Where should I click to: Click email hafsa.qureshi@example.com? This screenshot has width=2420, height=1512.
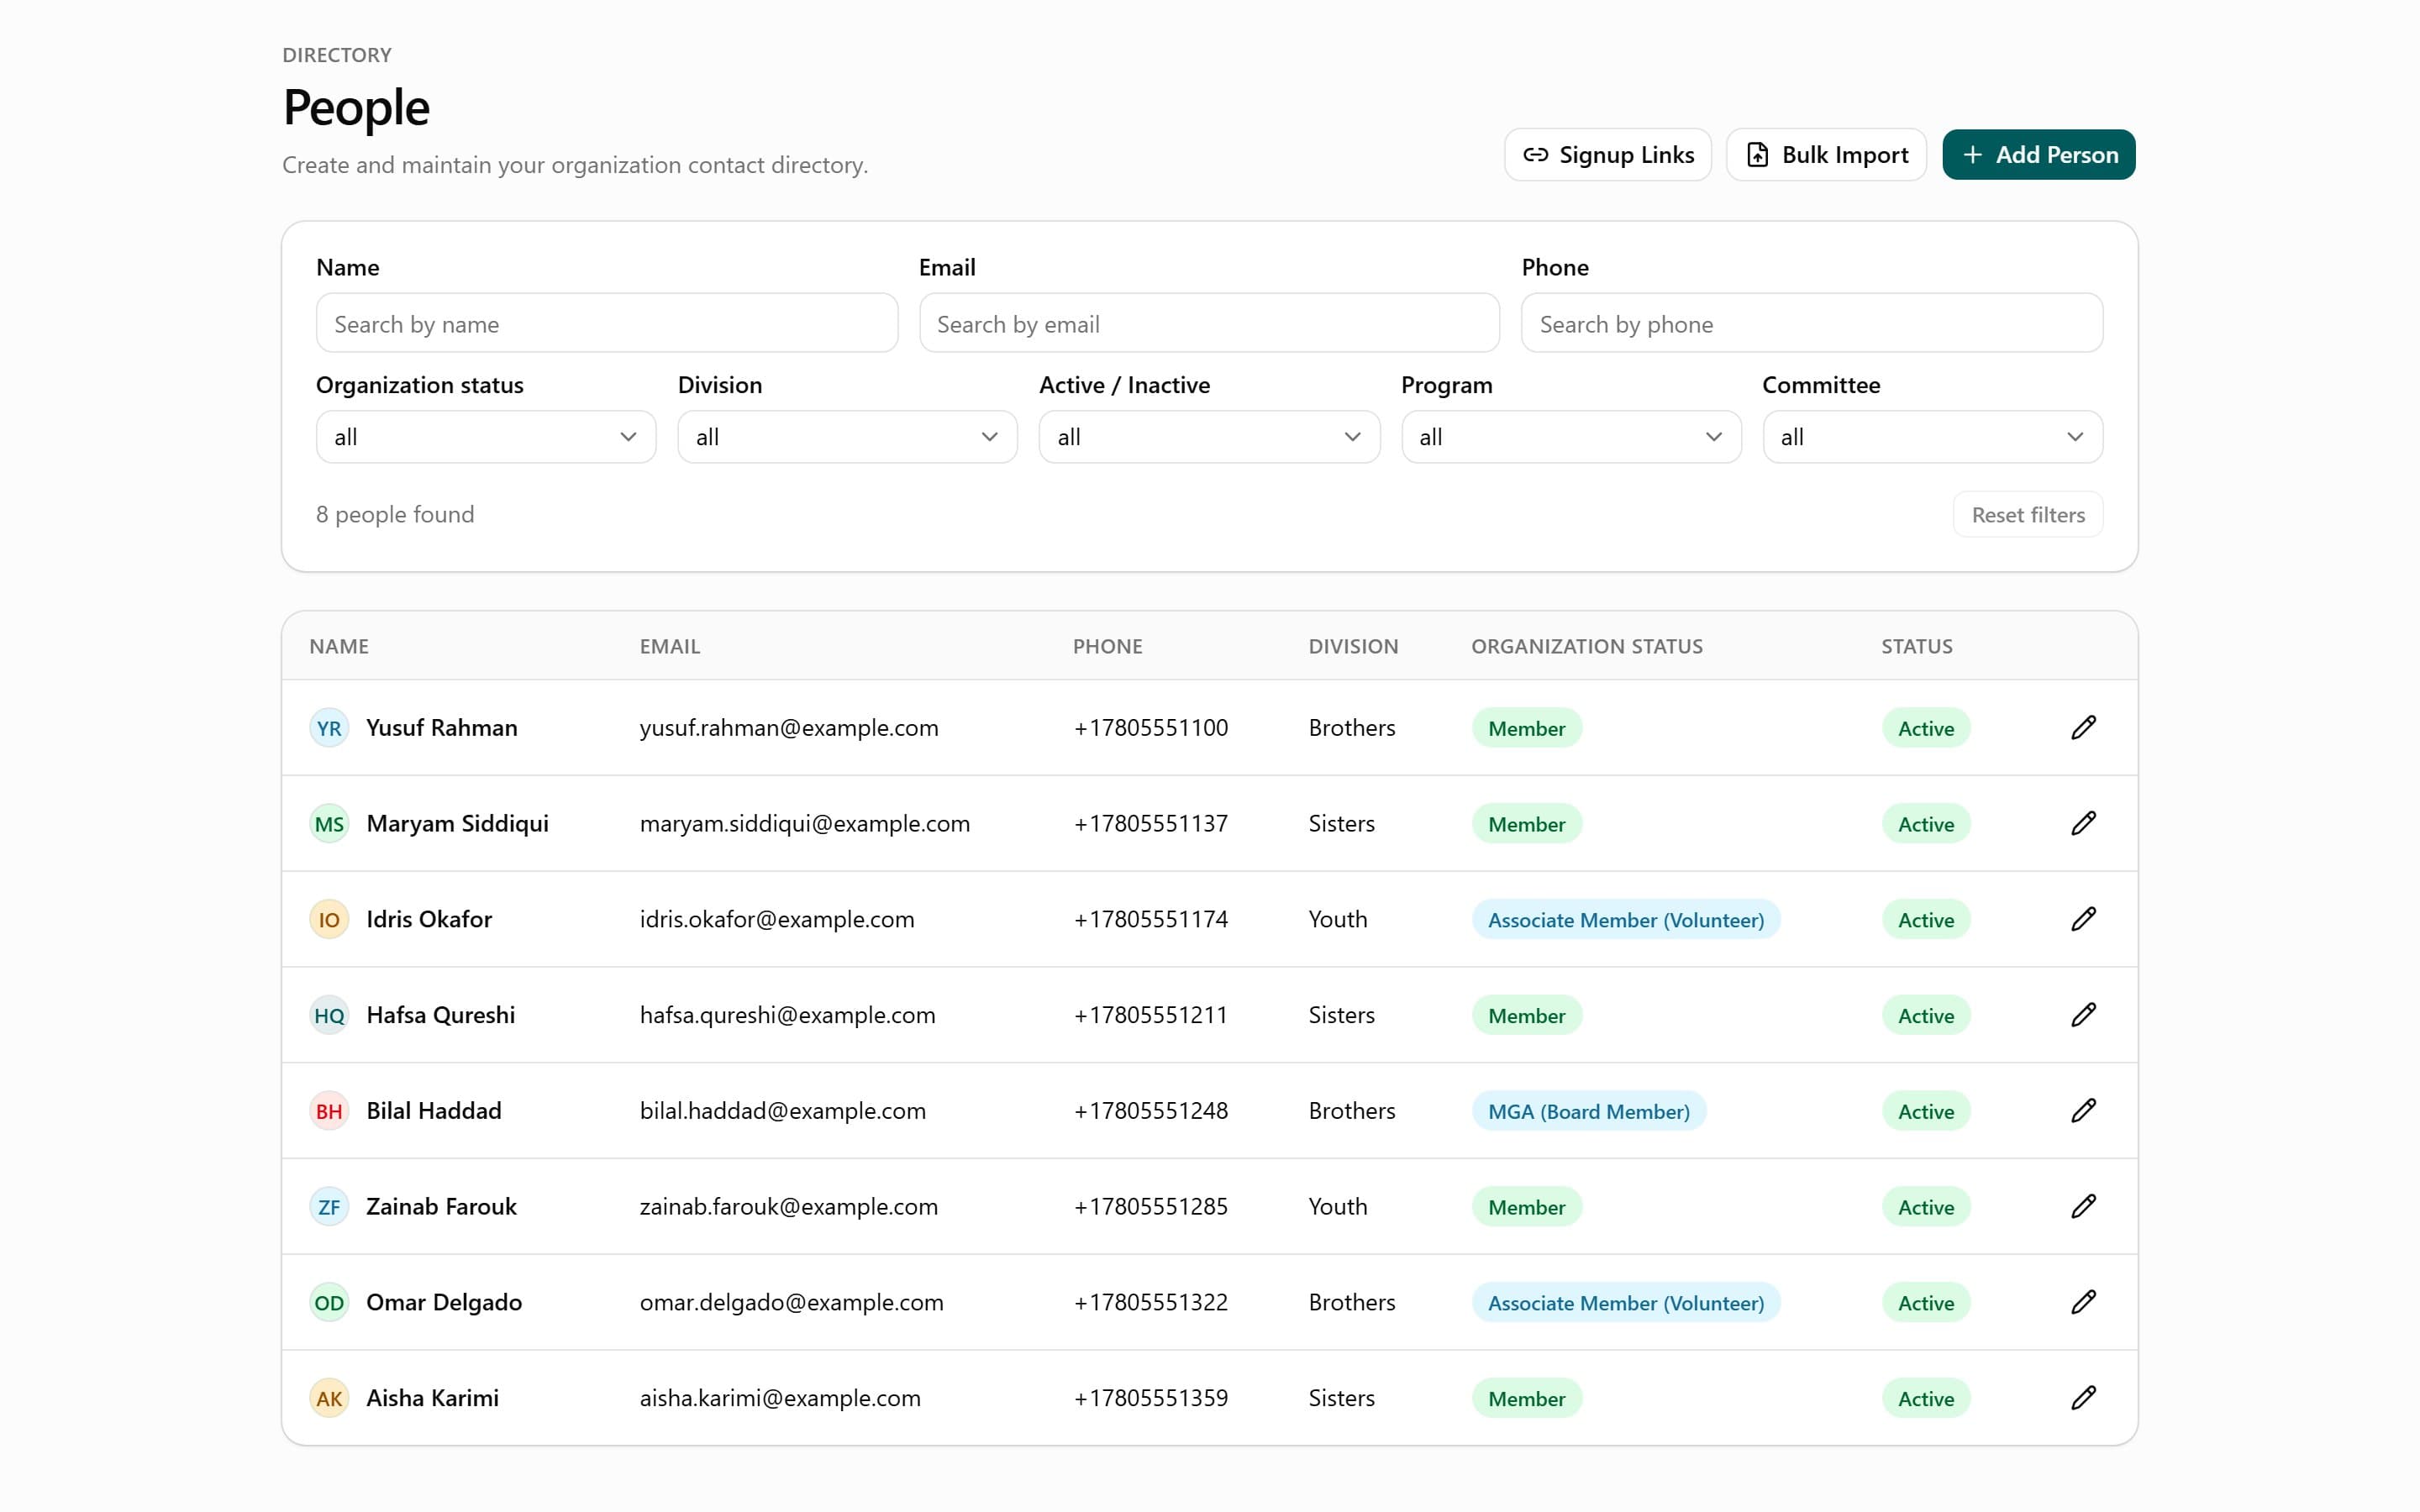[x=788, y=1015]
